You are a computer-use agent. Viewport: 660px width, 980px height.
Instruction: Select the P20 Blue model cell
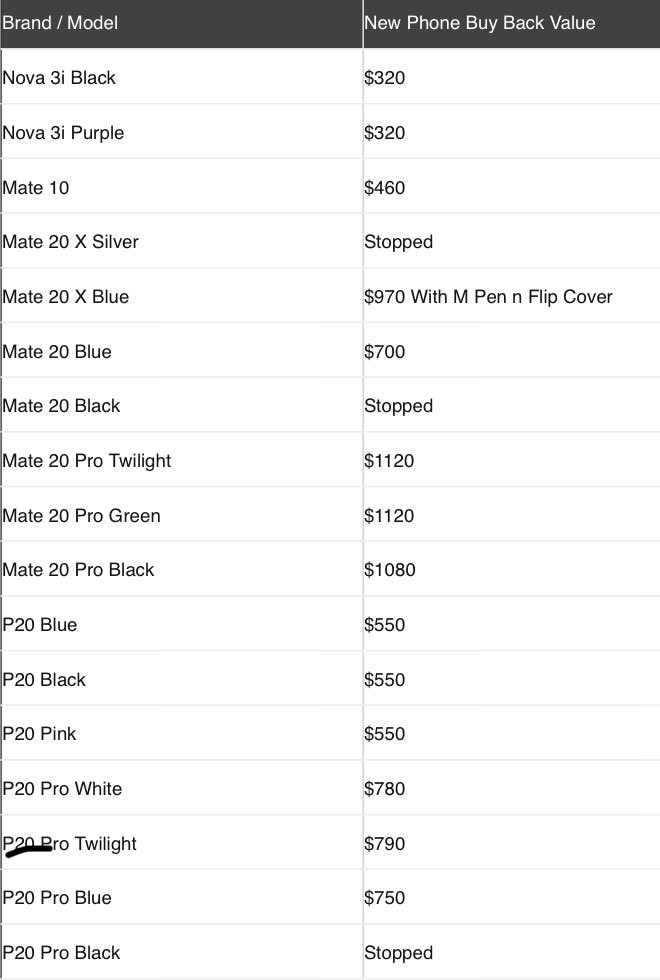coord(40,625)
